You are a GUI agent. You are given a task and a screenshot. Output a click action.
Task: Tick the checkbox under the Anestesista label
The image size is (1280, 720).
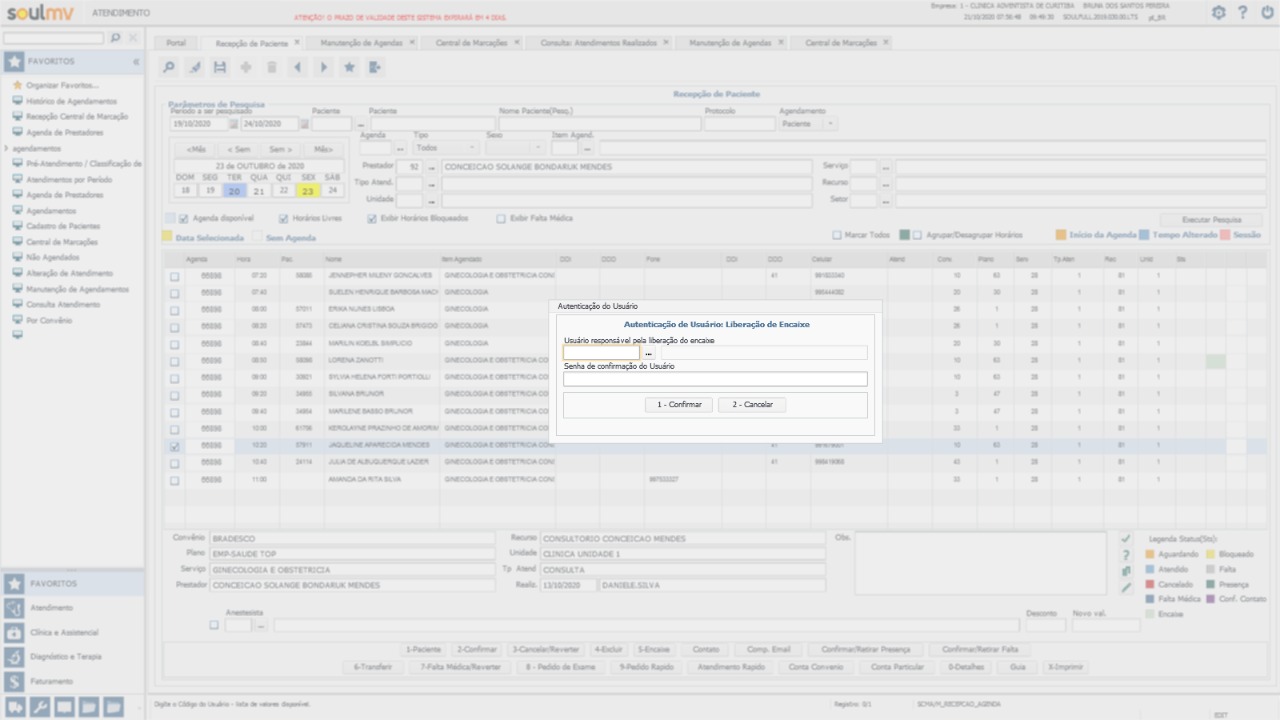click(213, 625)
